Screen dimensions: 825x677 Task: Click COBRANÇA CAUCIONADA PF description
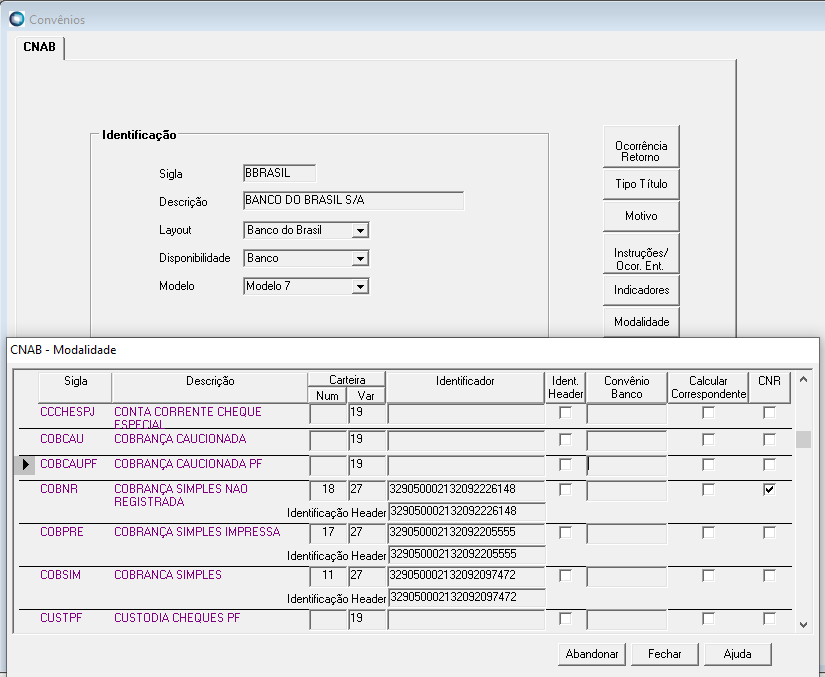click(188, 464)
